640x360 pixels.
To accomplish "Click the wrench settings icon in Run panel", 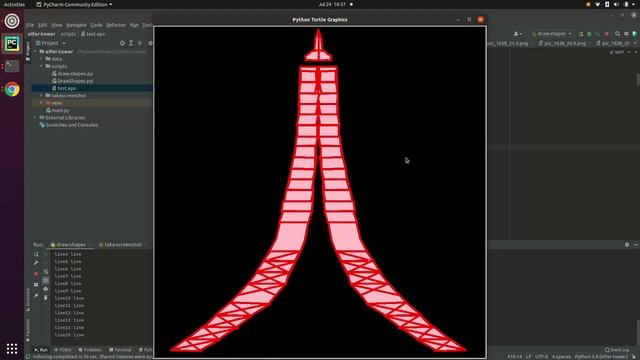I will click(x=36, y=263).
